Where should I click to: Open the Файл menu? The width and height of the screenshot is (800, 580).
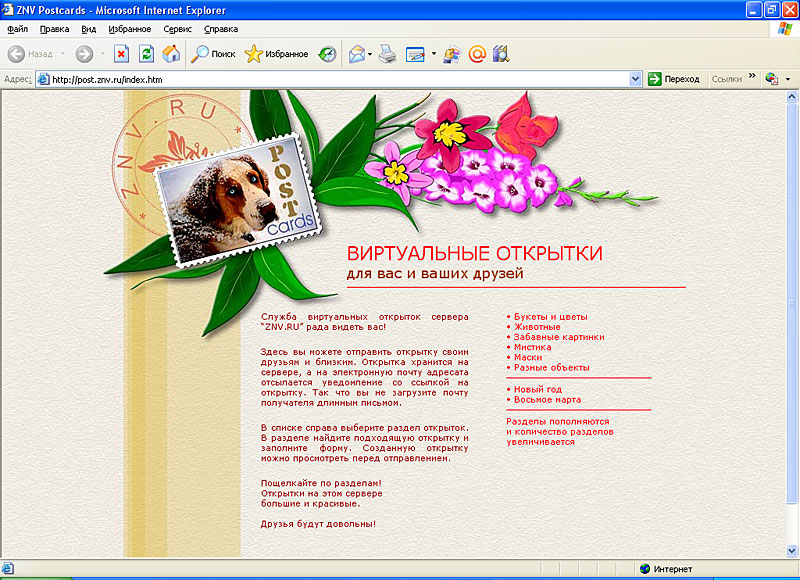[x=17, y=29]
